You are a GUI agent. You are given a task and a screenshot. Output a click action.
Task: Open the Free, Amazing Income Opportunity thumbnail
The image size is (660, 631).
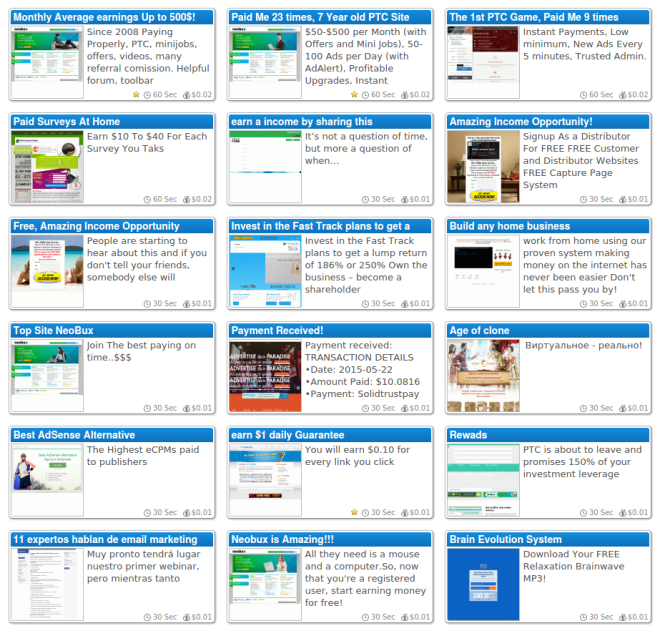point(47,271)
